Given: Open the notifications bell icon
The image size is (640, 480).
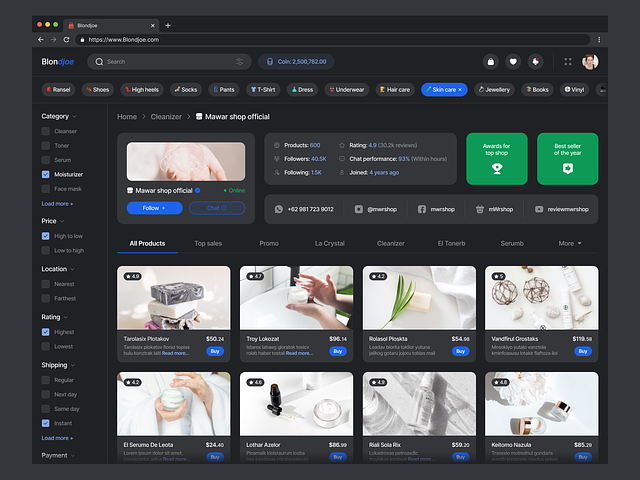Looking at the screenshot, I should 535,61.
